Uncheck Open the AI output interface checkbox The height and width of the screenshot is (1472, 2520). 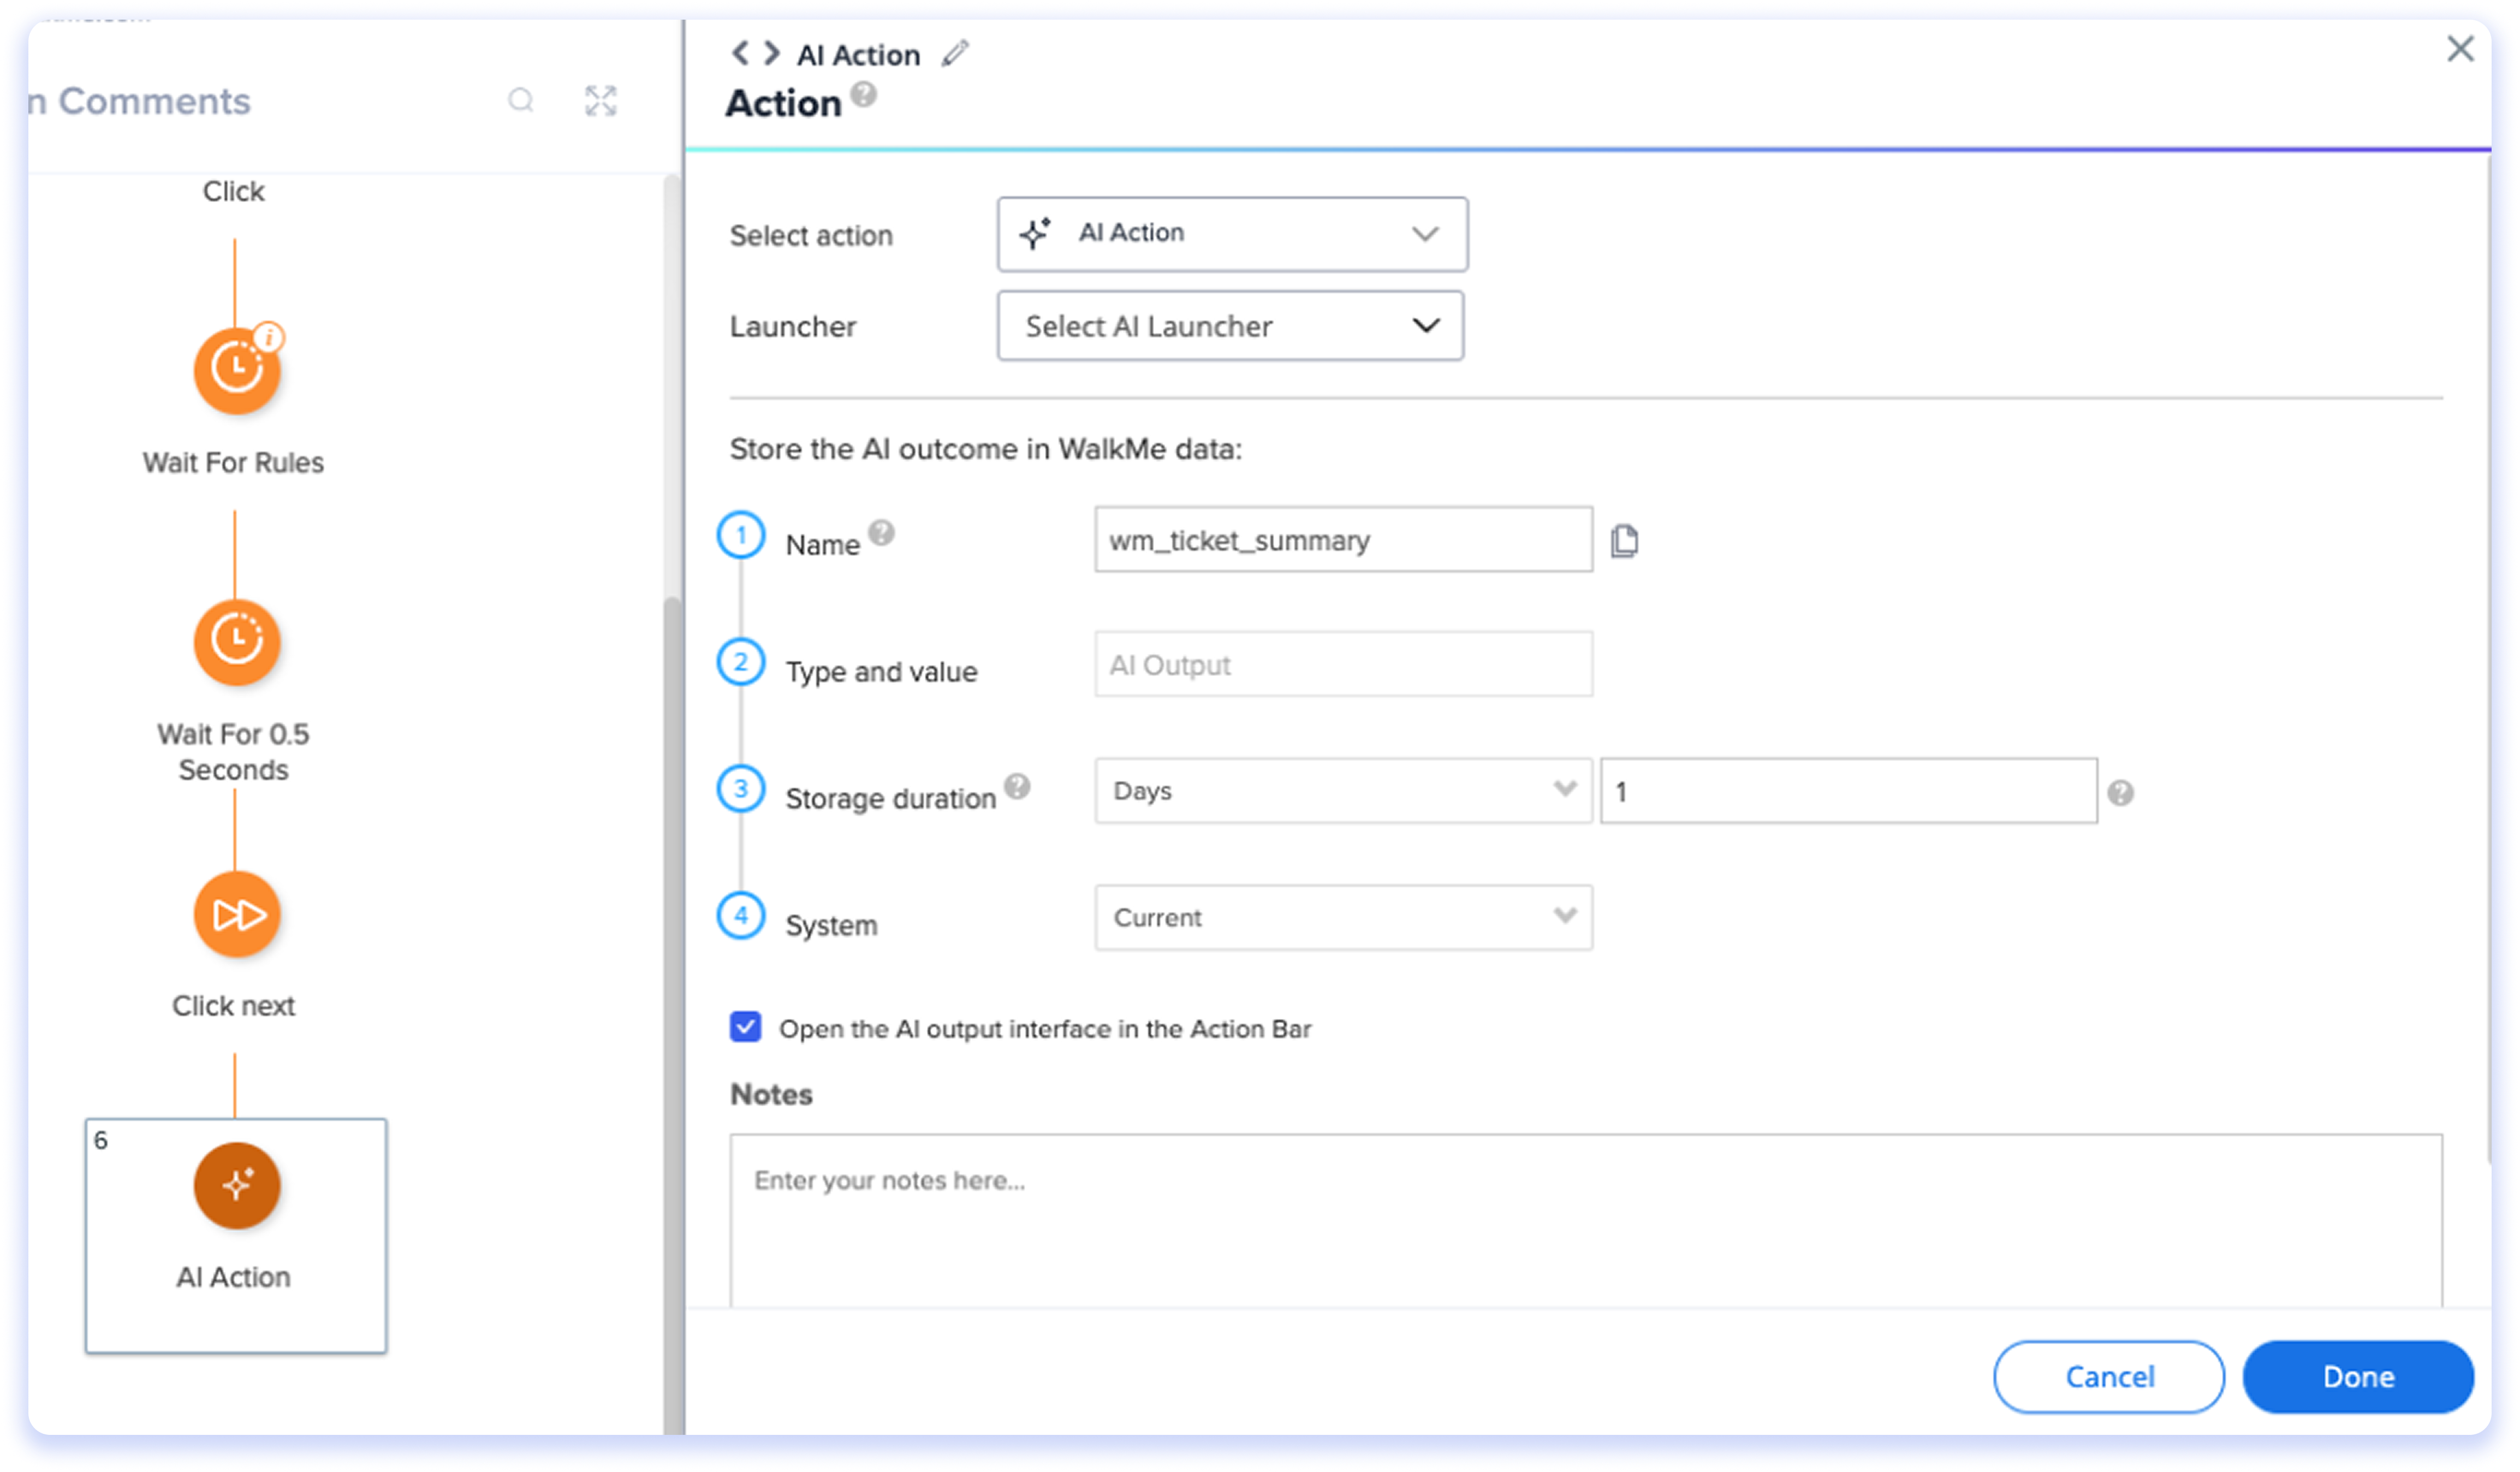(745, 1027)
